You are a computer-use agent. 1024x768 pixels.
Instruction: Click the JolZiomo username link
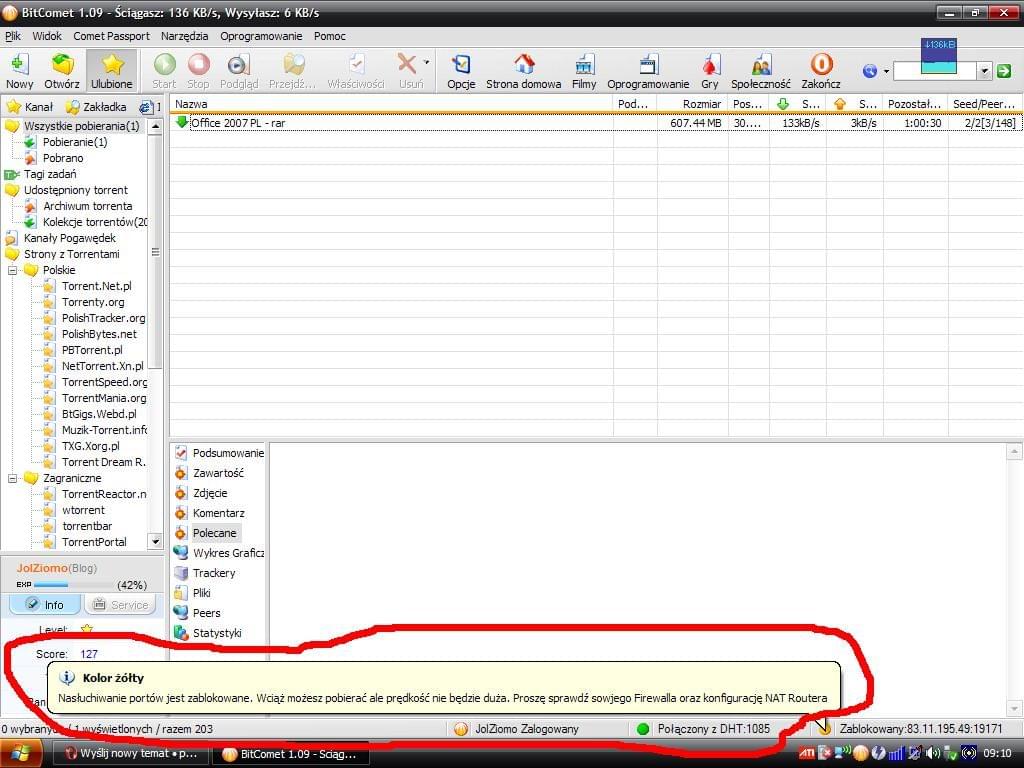(x=42, y=568)
